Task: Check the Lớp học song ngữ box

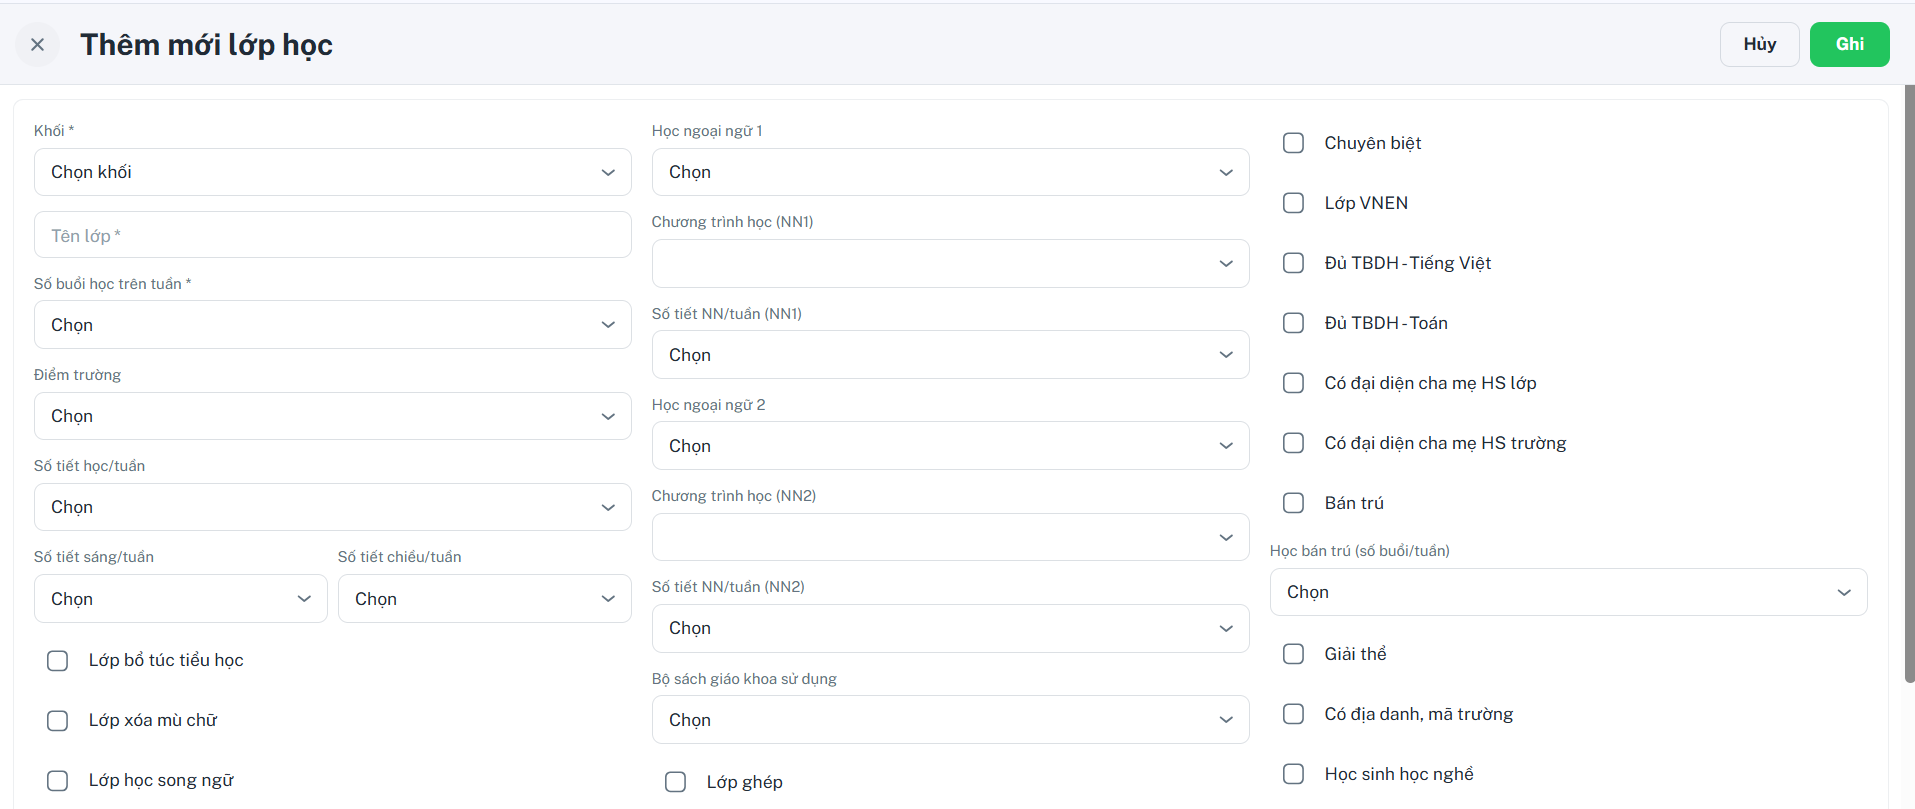Action: [x=58, y=781]
